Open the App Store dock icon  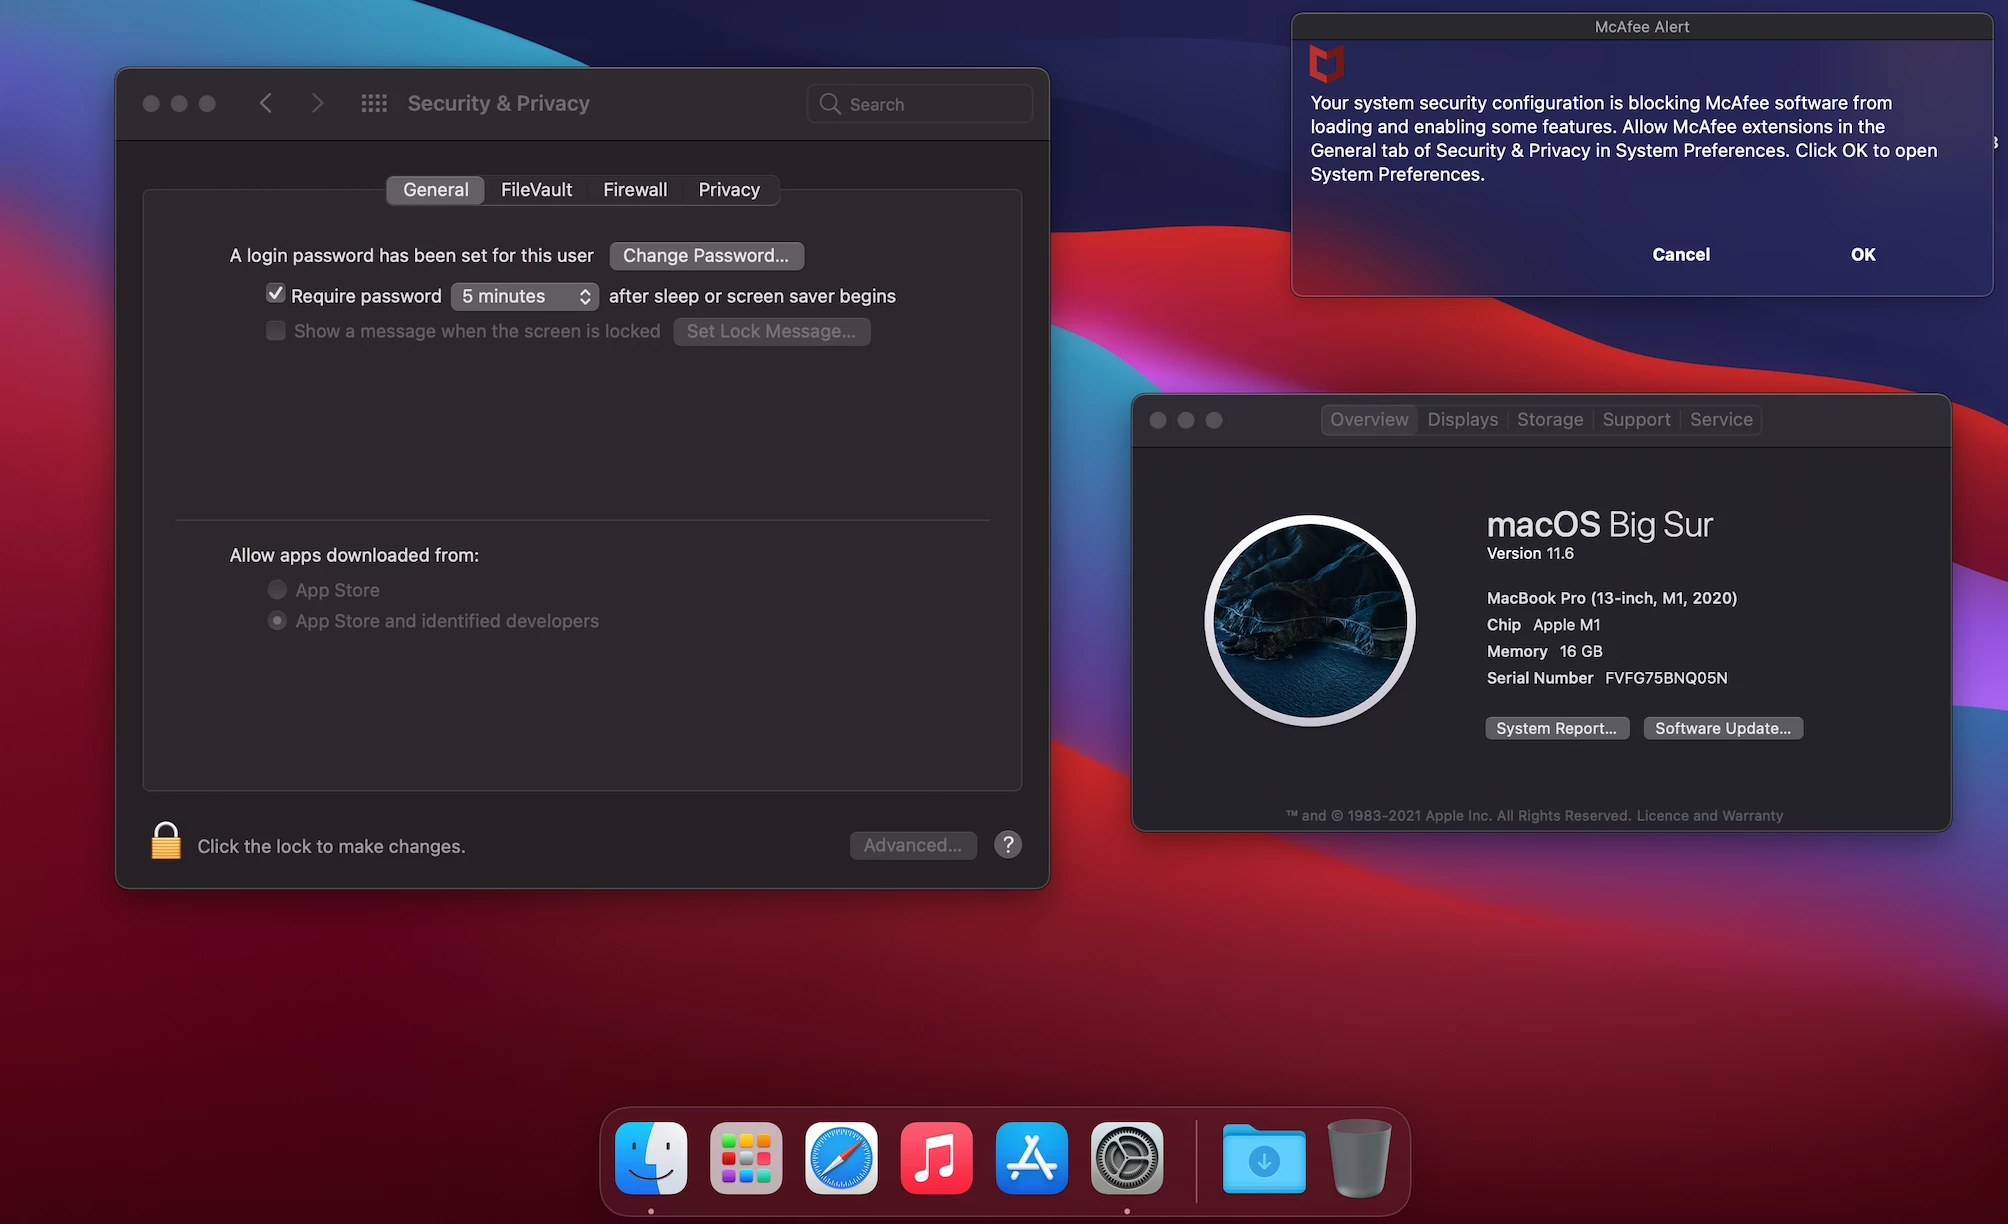1031,1158
